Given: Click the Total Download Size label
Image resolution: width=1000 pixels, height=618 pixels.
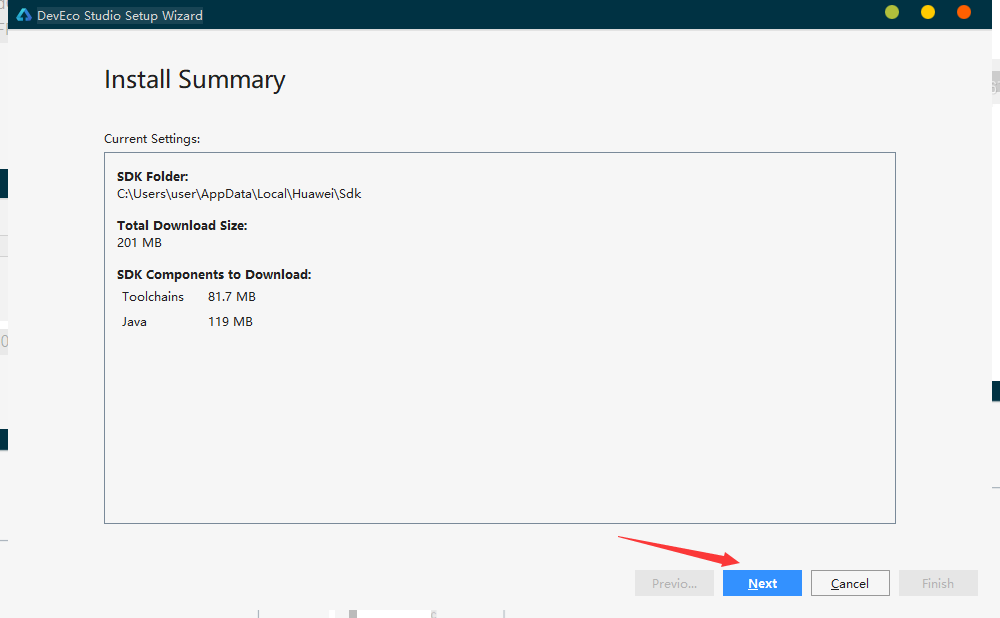Looking at the screenshot, I should [182, 226].
